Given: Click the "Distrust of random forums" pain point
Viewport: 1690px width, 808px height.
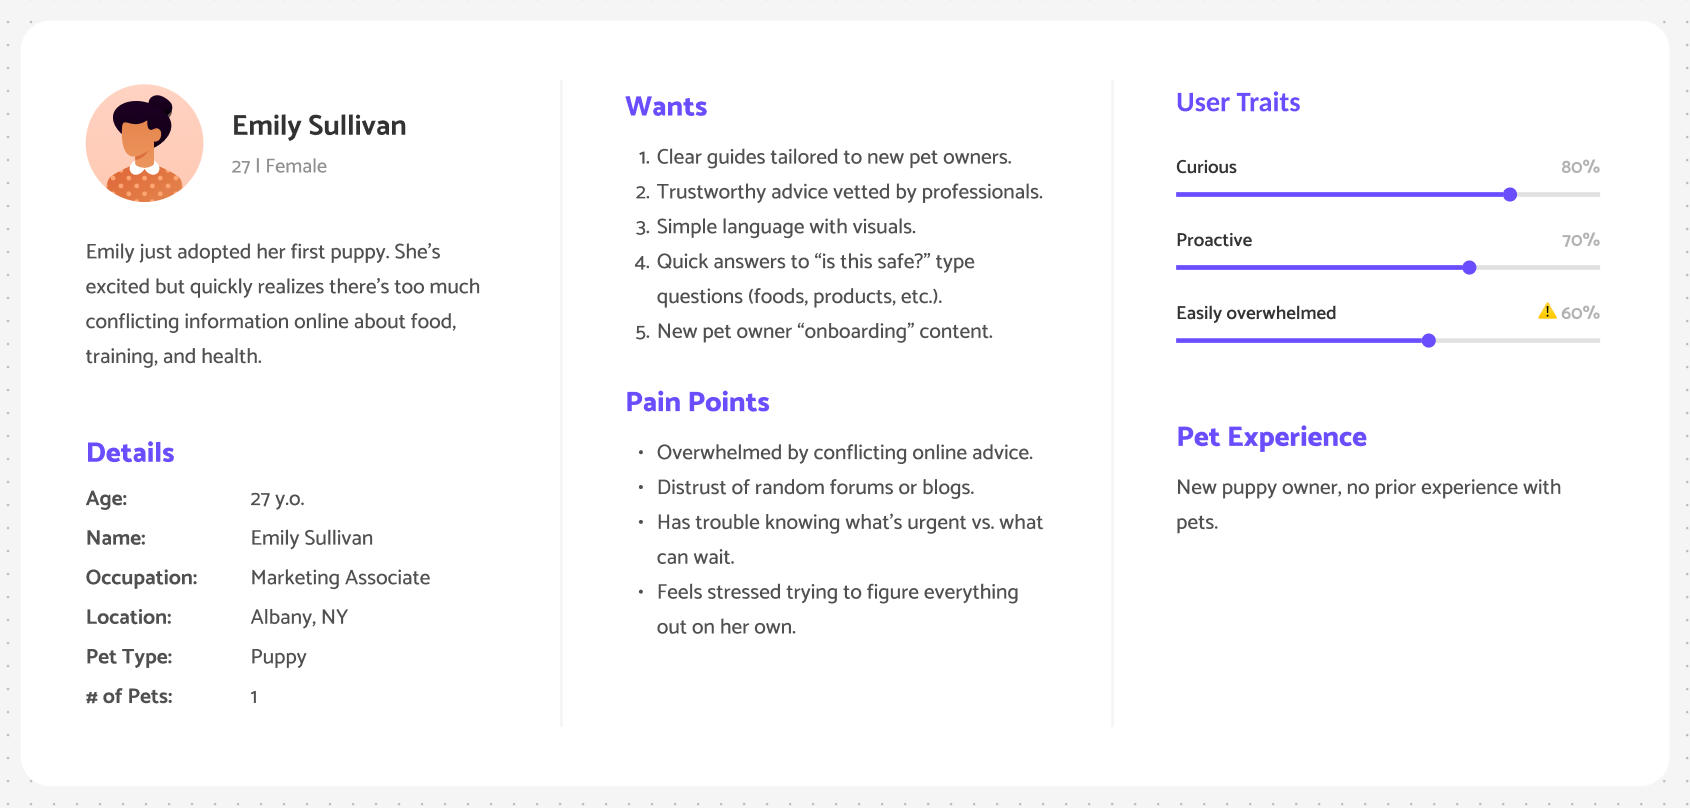Looking at the screenshot, I should point(815,487).
